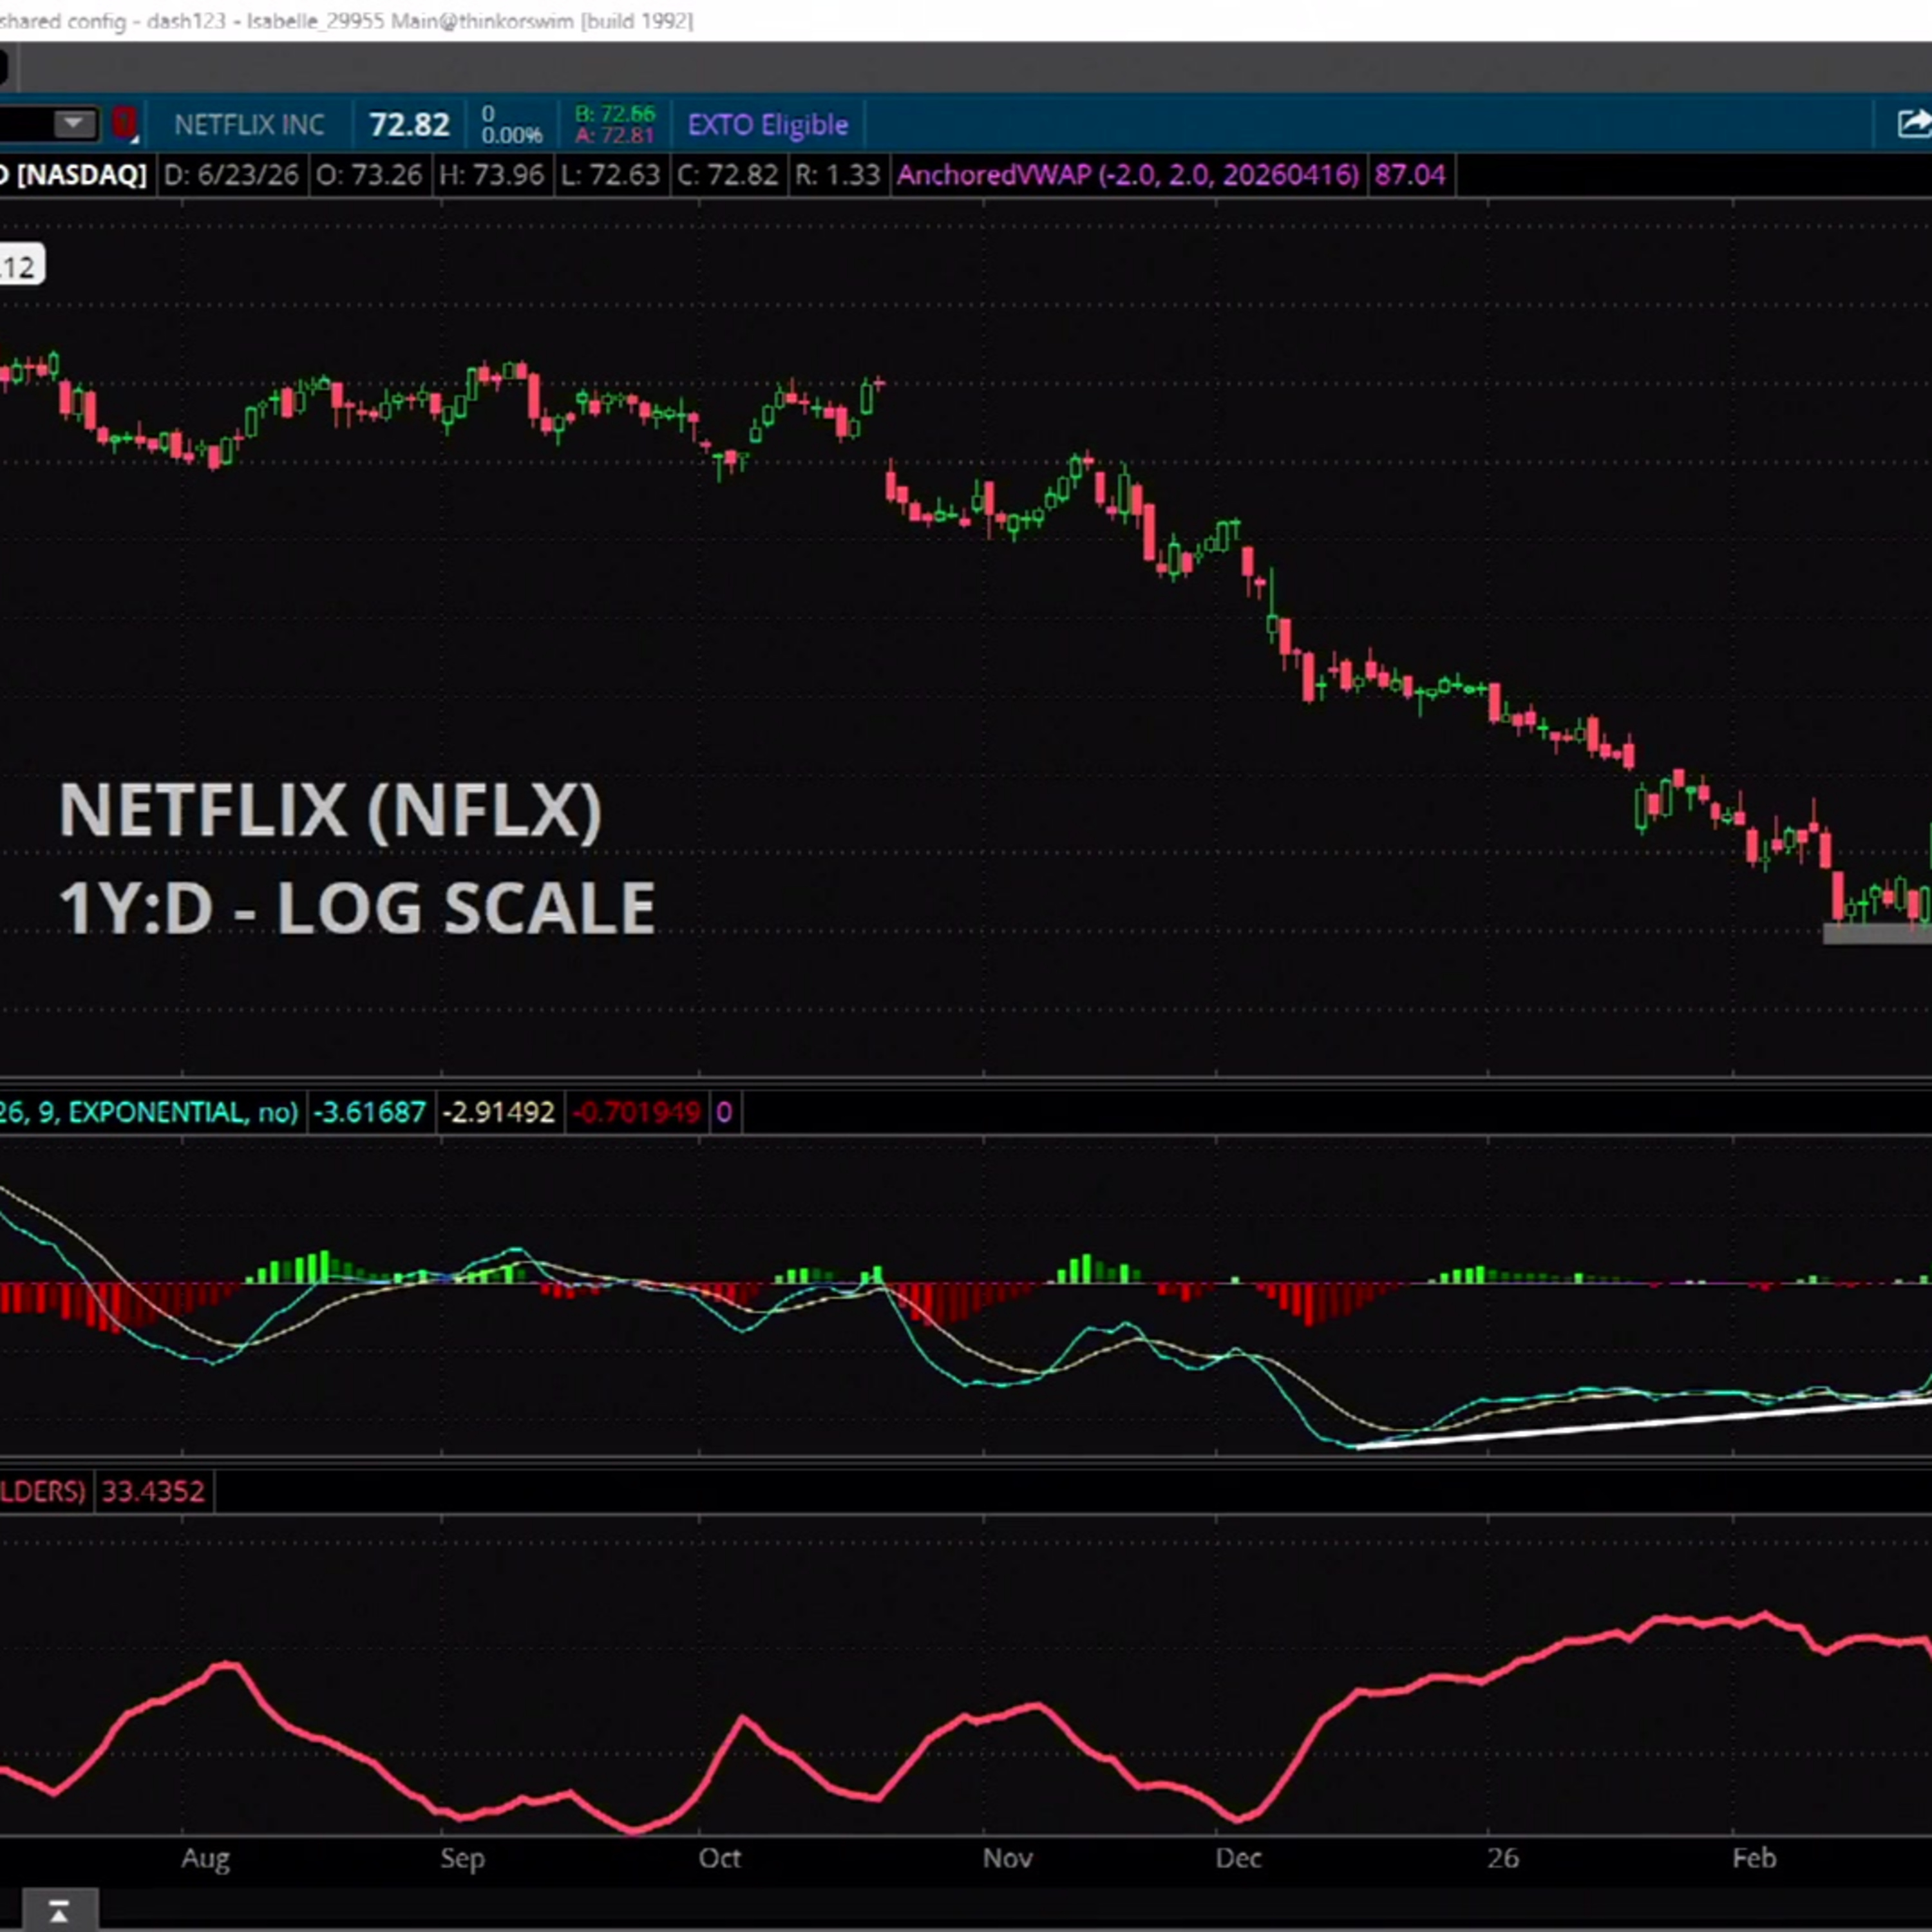The height and width of the screenshot is (1932, 1932).
Task: Click the red symbol link color icon
Action: 124,124
